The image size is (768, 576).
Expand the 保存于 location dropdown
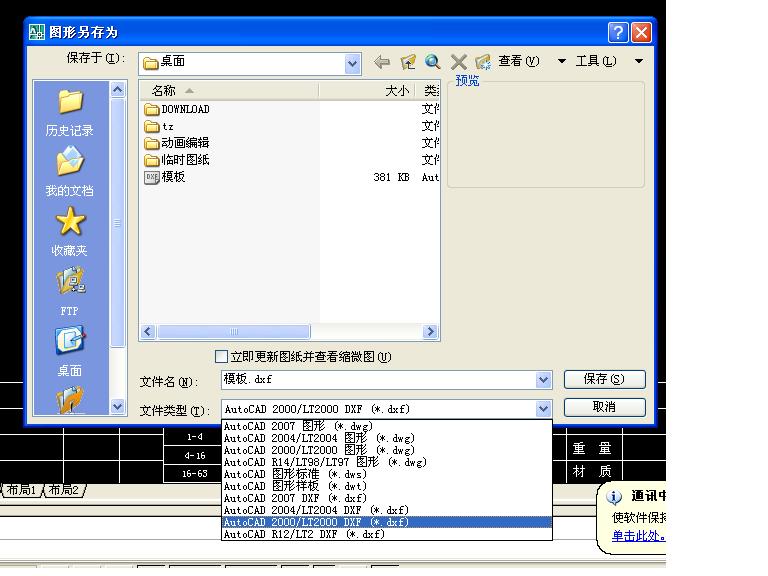352,64
